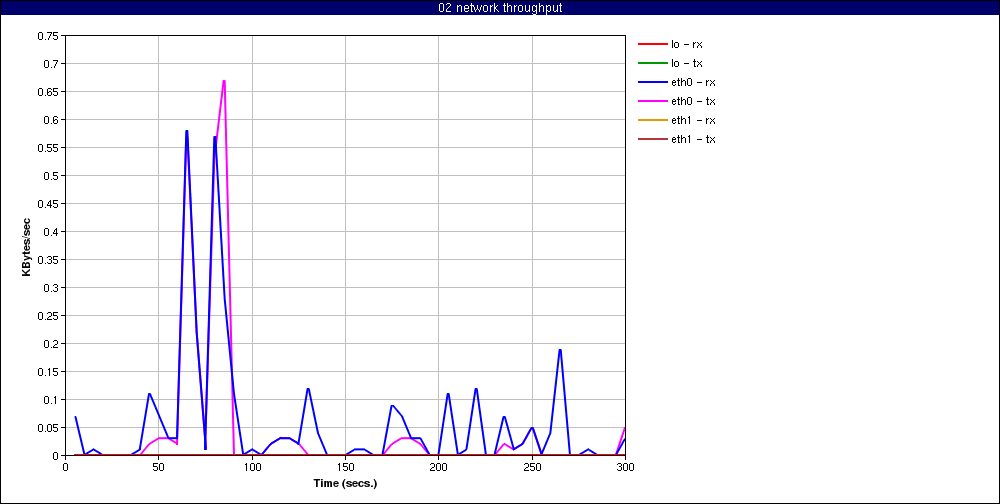The height and width of the screenshot is (504, 1000).
Task: Click the 0.45 y-axis tick label
Action: click(x=49, y=204)
